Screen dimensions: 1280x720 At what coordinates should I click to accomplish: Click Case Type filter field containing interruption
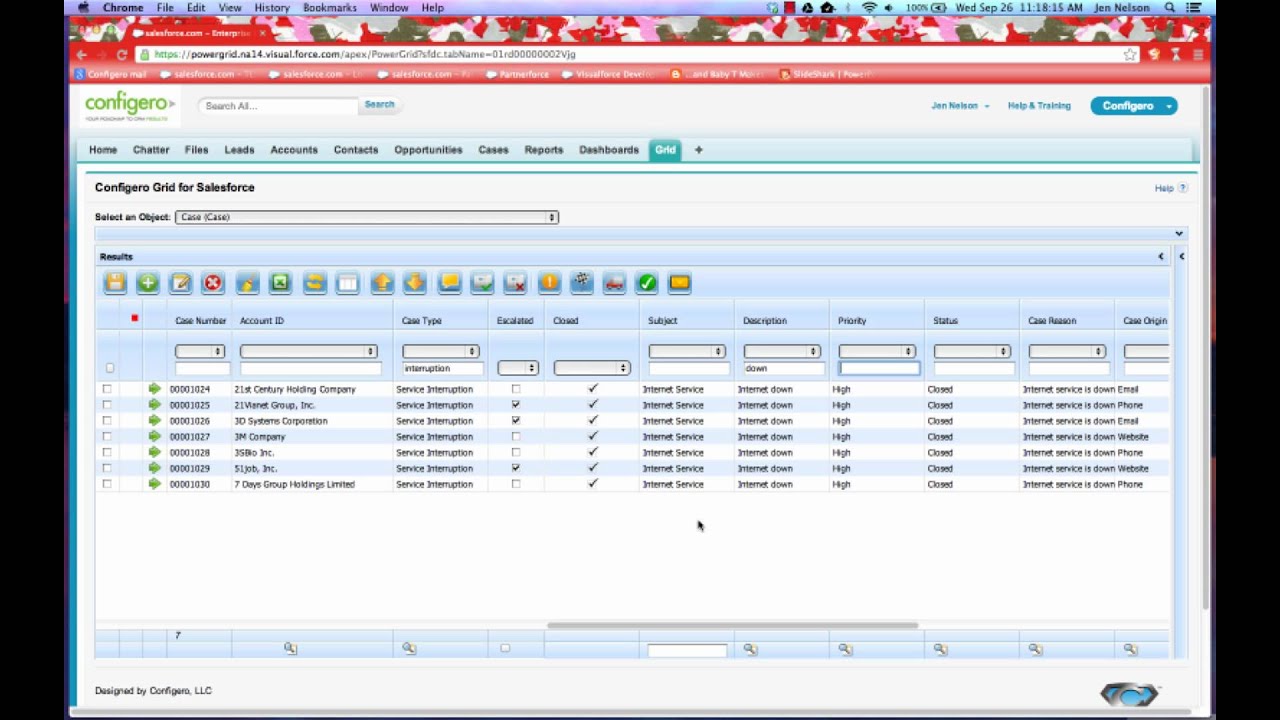coord(441,369)
